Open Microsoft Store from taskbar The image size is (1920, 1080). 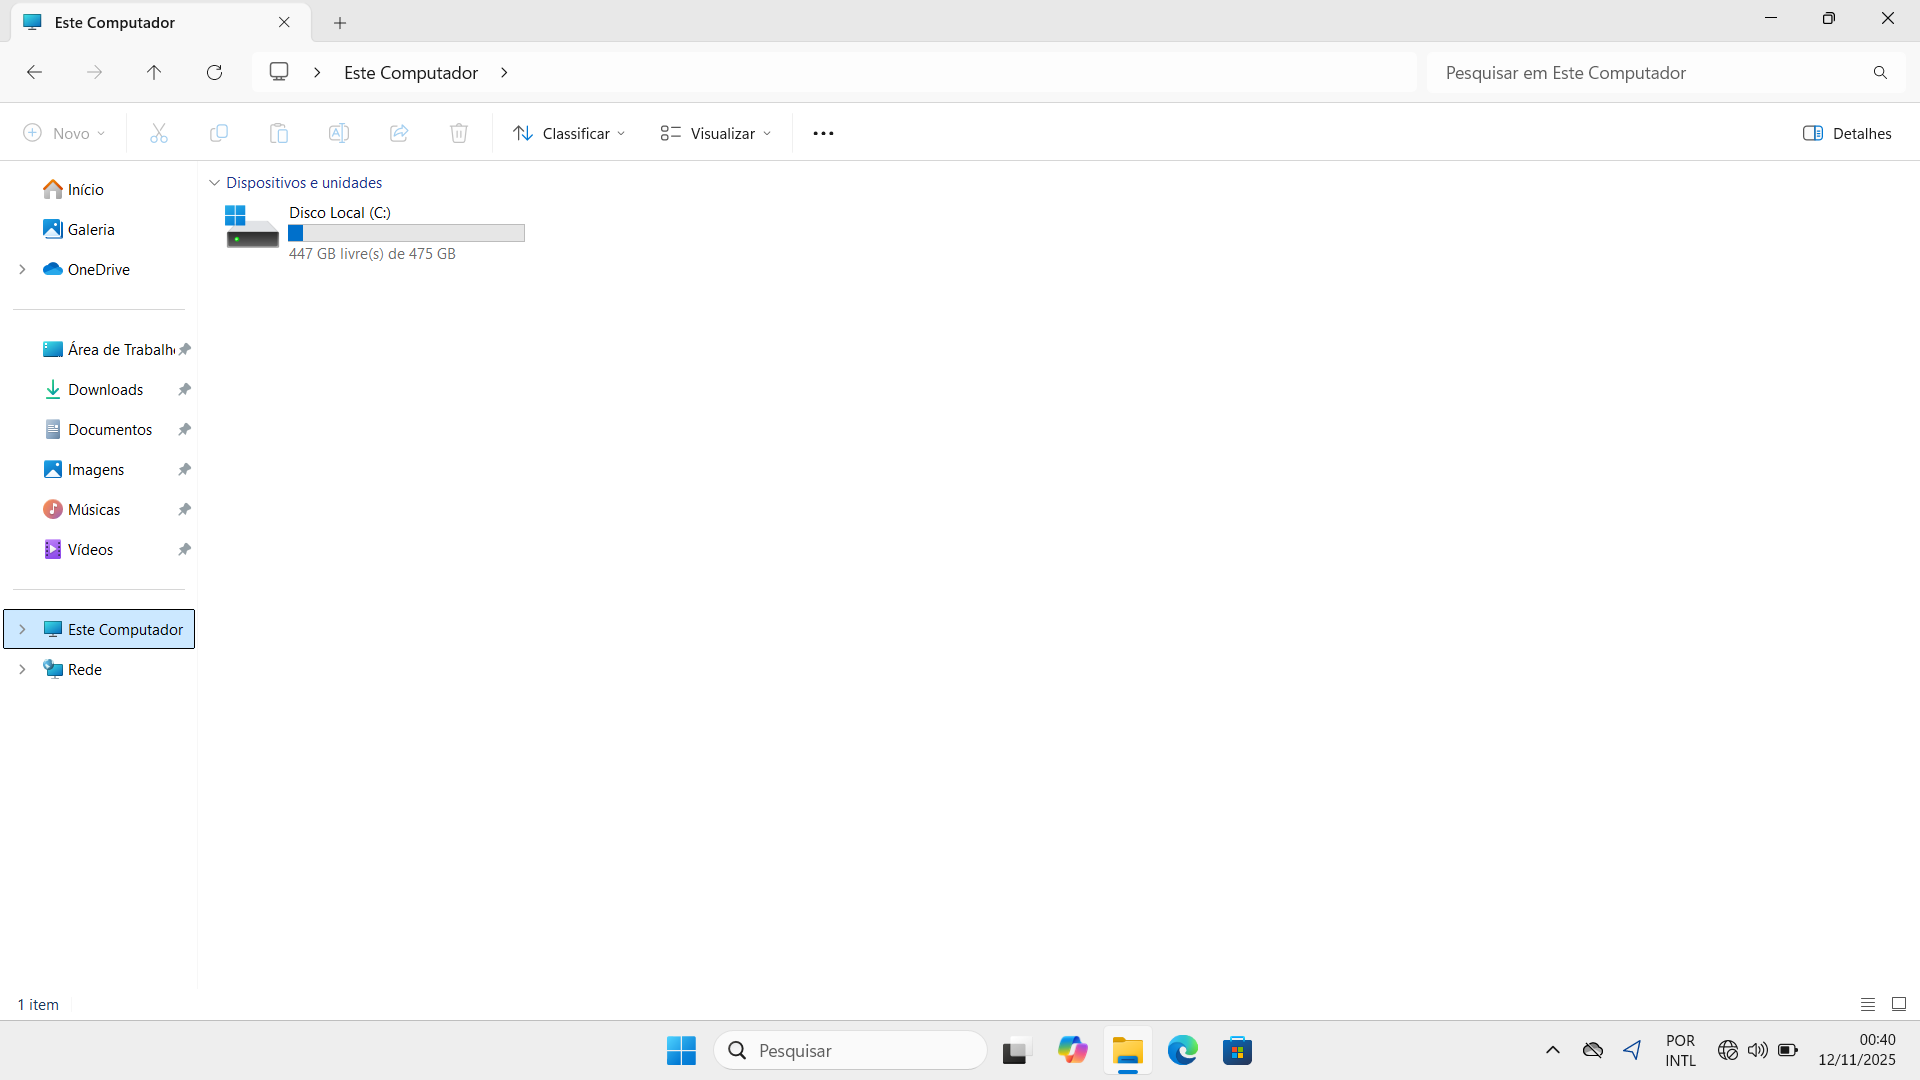coord(1237,1050)
